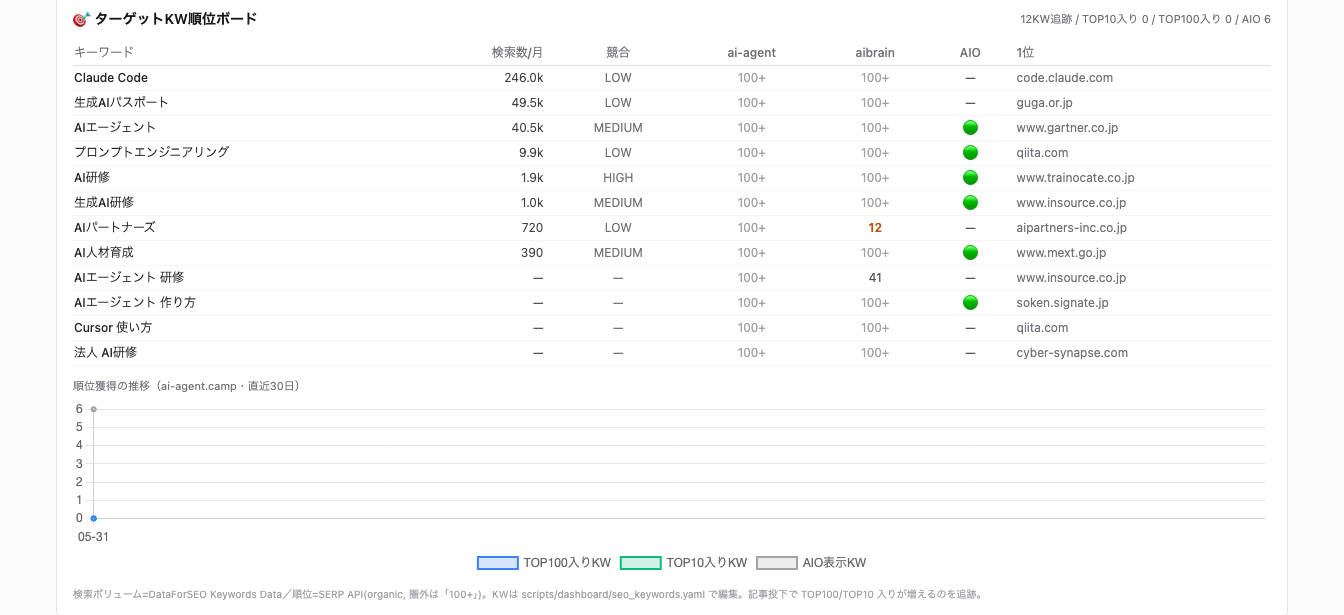
Task: Click the AIO column header
Action: [x=970, y=52]
